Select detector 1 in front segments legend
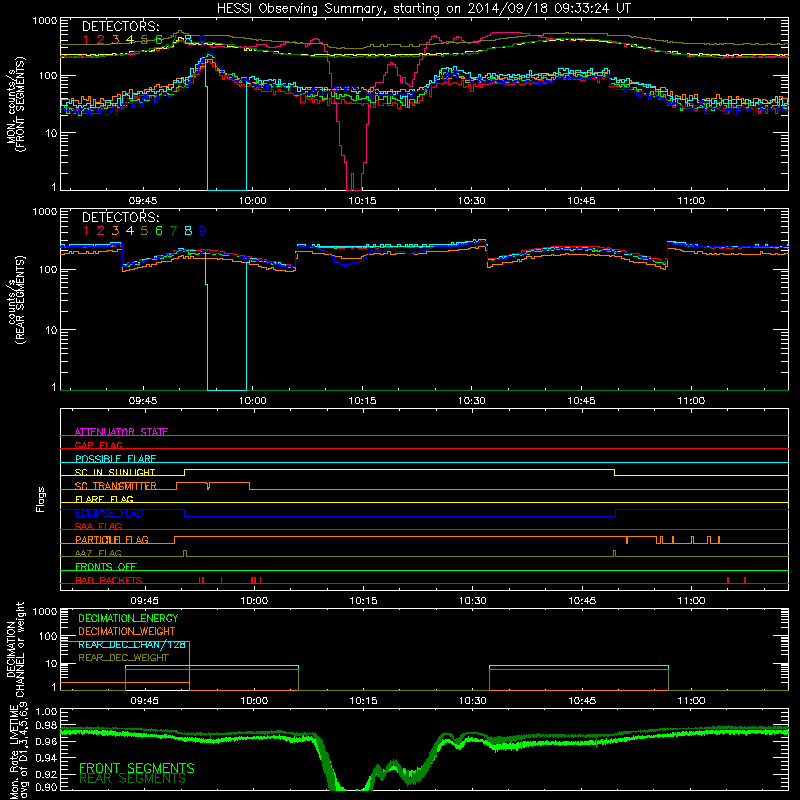This screenshot has width=800, height=800. (86, 40)
